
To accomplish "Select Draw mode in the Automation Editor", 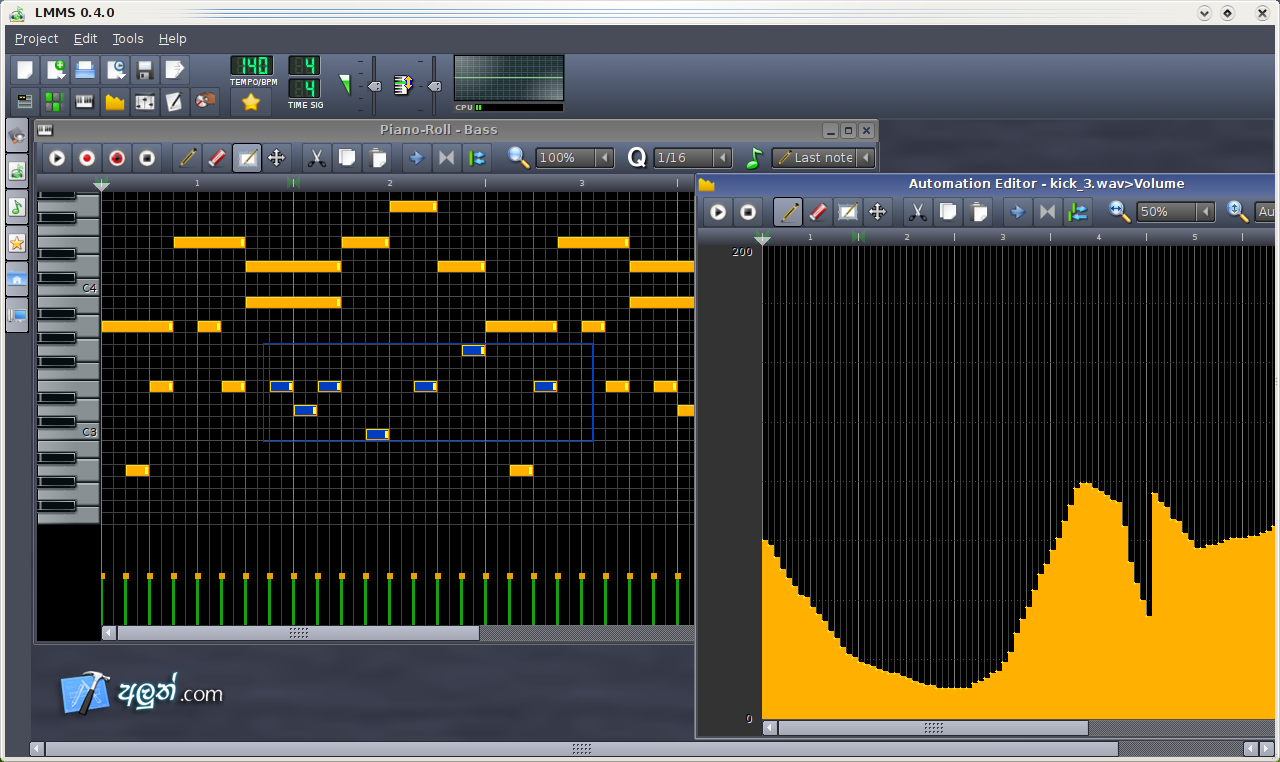I will coord(787,211).
